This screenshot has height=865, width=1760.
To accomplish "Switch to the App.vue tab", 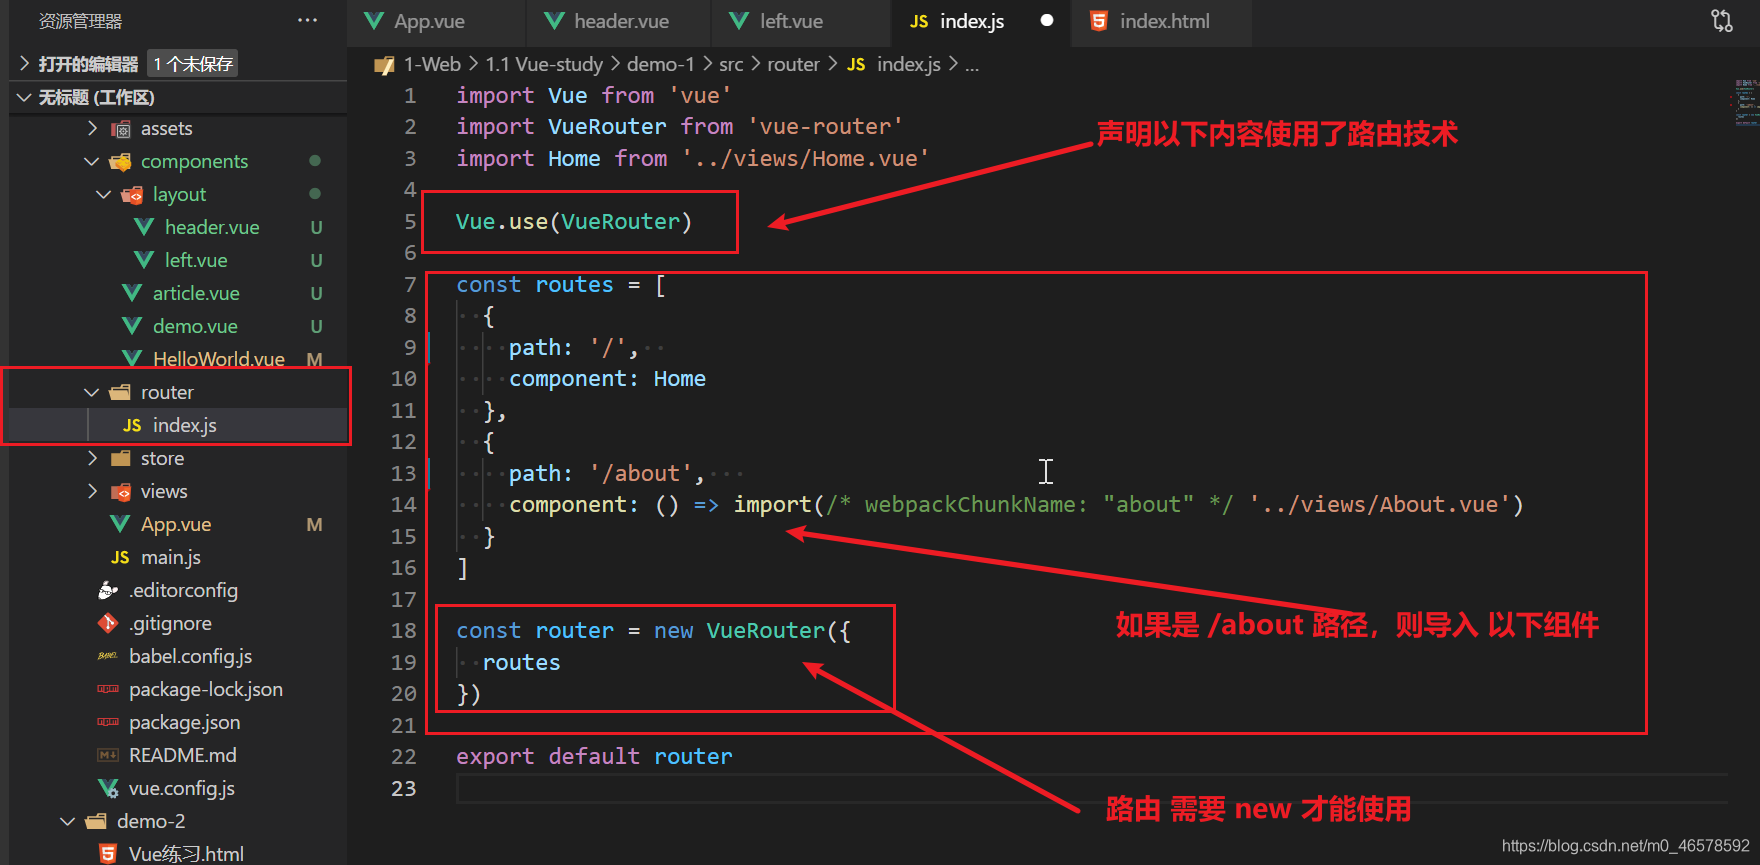I will 436,21.
